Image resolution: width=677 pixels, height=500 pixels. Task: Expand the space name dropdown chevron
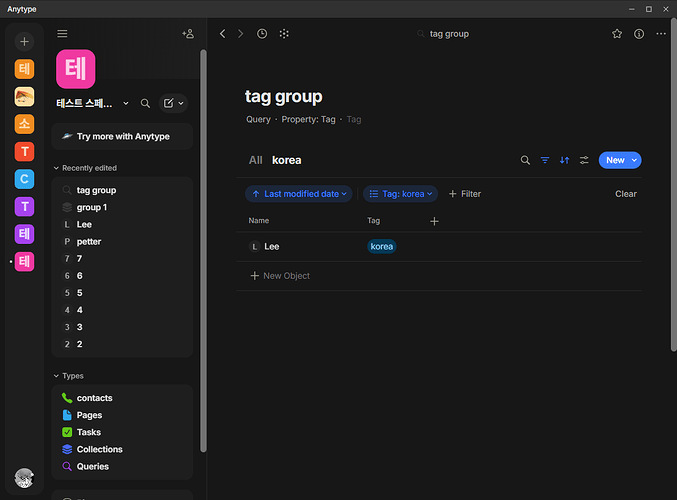tap(126, 103)
